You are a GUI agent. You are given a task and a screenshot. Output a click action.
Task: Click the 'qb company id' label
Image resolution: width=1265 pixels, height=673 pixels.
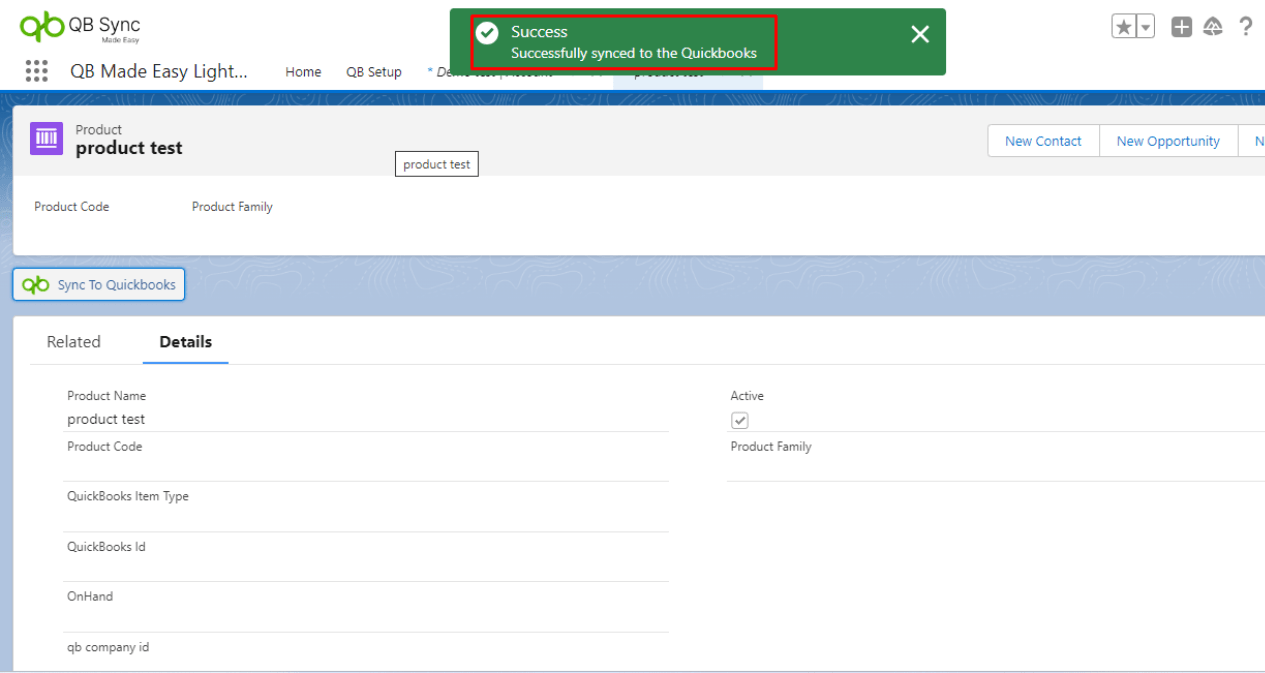pyautogui.click(x=108, y=647)
